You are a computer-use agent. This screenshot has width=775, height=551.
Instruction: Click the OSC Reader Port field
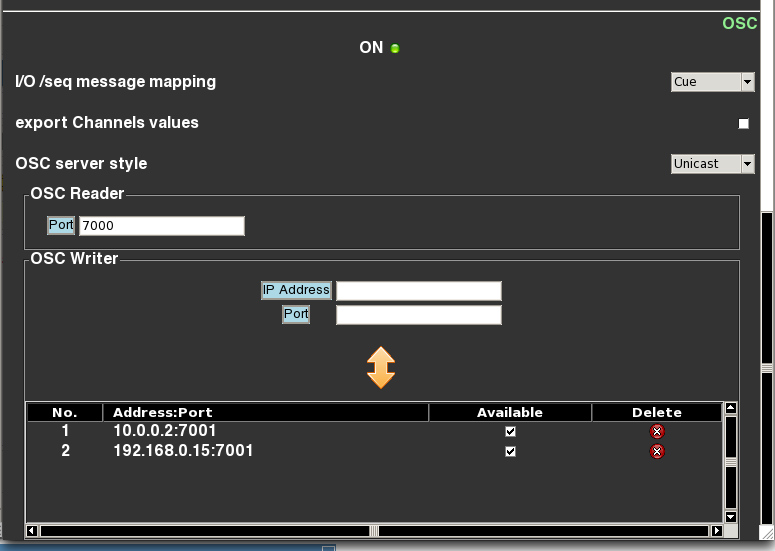click(x=161, y=226)
